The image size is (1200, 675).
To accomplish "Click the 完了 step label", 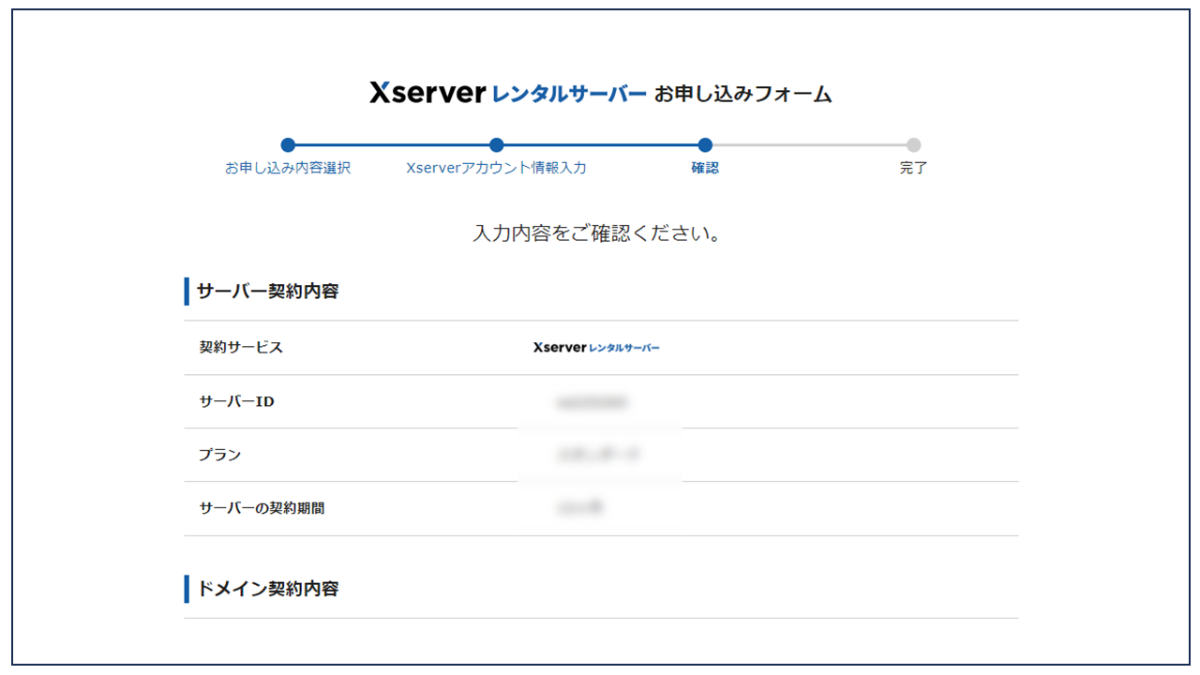I will point(913,168).
